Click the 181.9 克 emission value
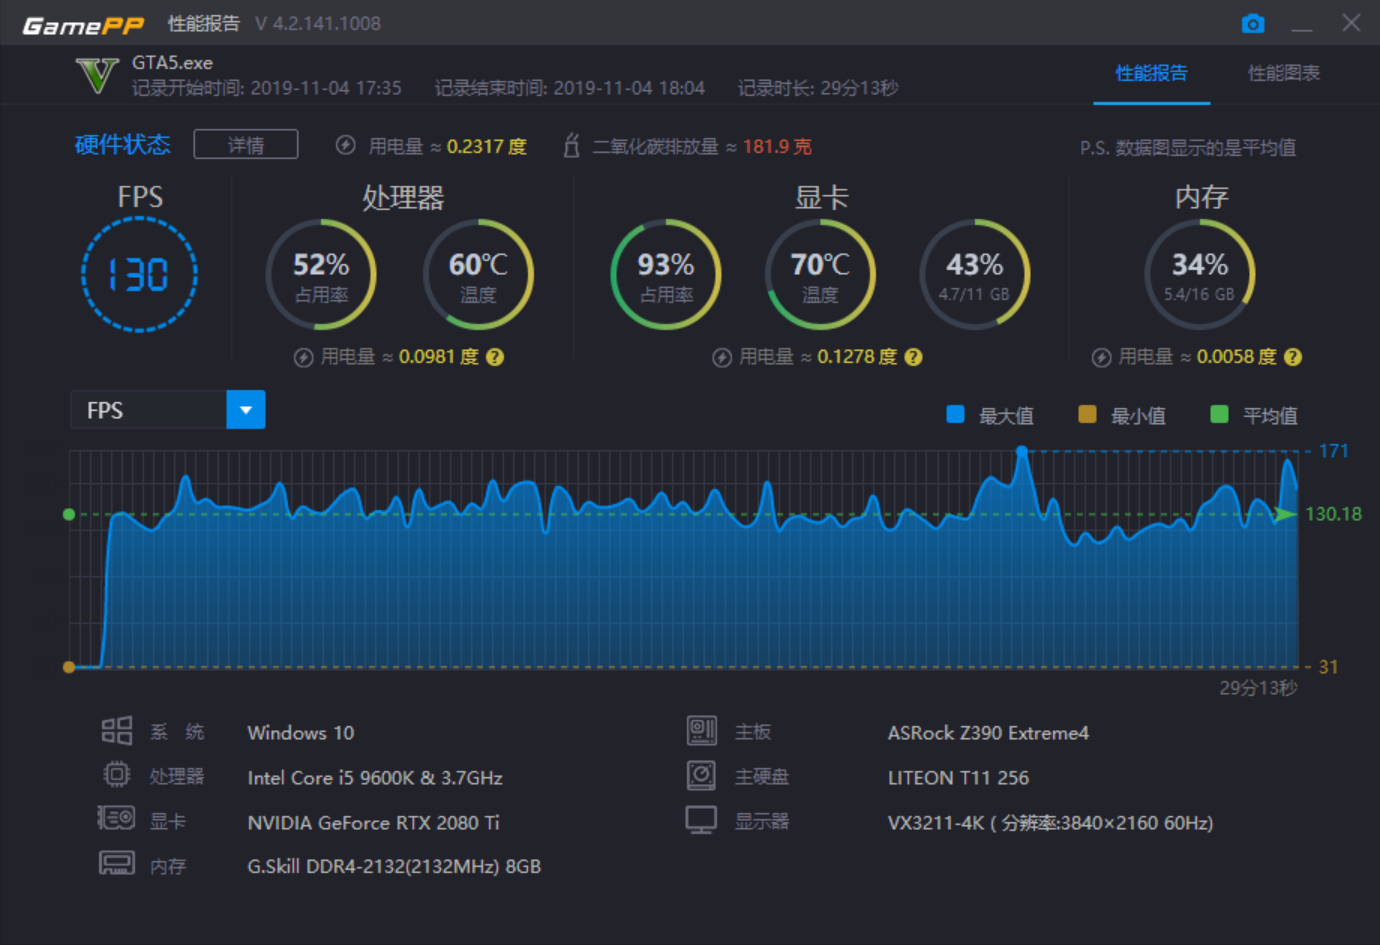 pos(777,146)
